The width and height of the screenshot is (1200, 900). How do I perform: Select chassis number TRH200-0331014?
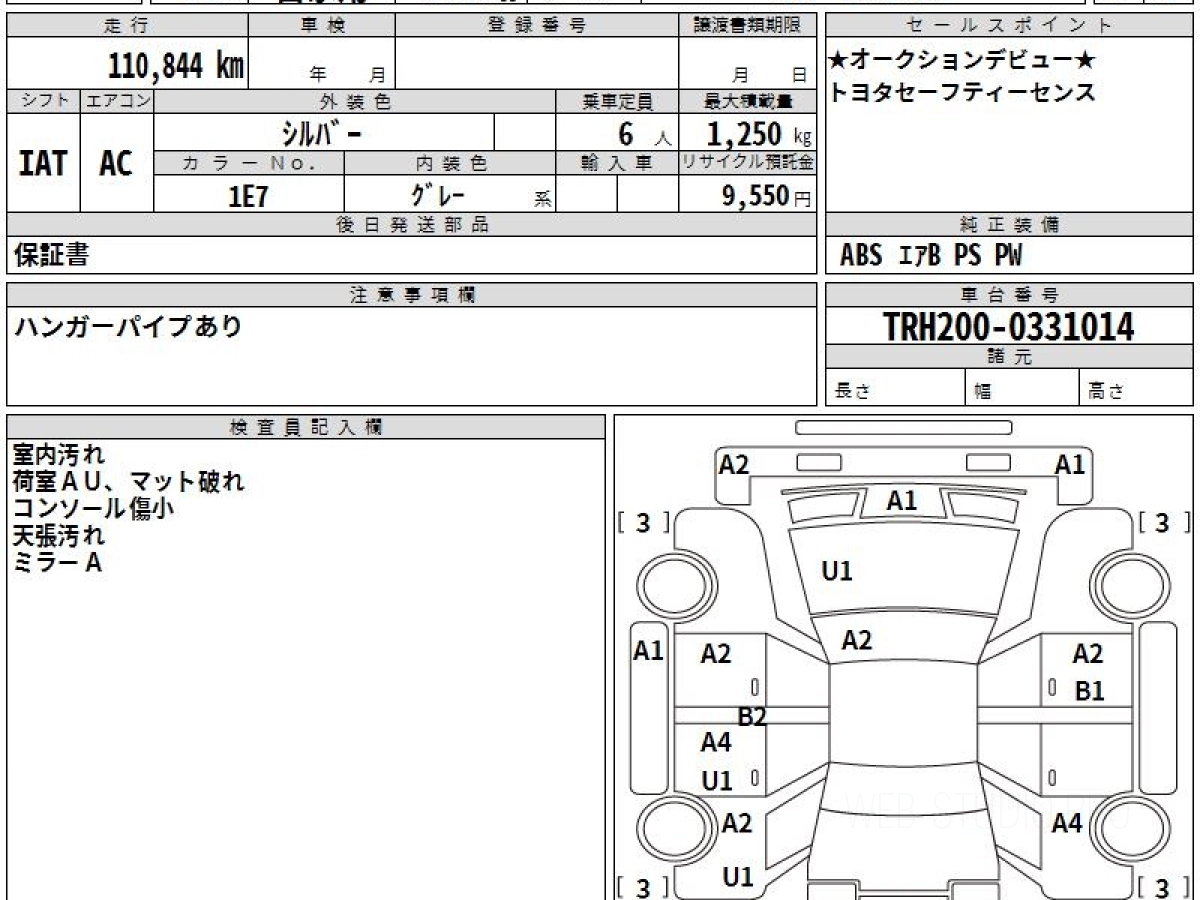coord(1008,326)
